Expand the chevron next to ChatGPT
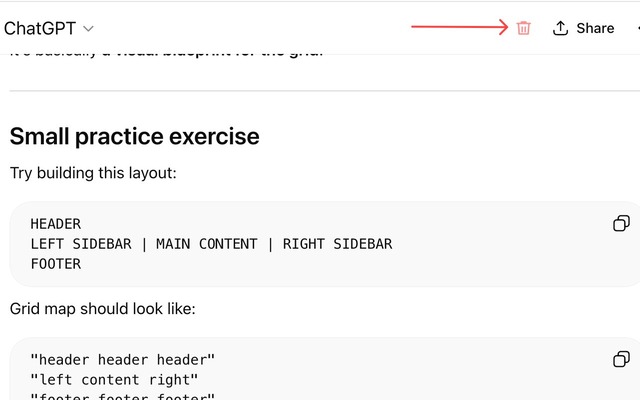The height and width of the screenshot is (400, 640). 88,29
